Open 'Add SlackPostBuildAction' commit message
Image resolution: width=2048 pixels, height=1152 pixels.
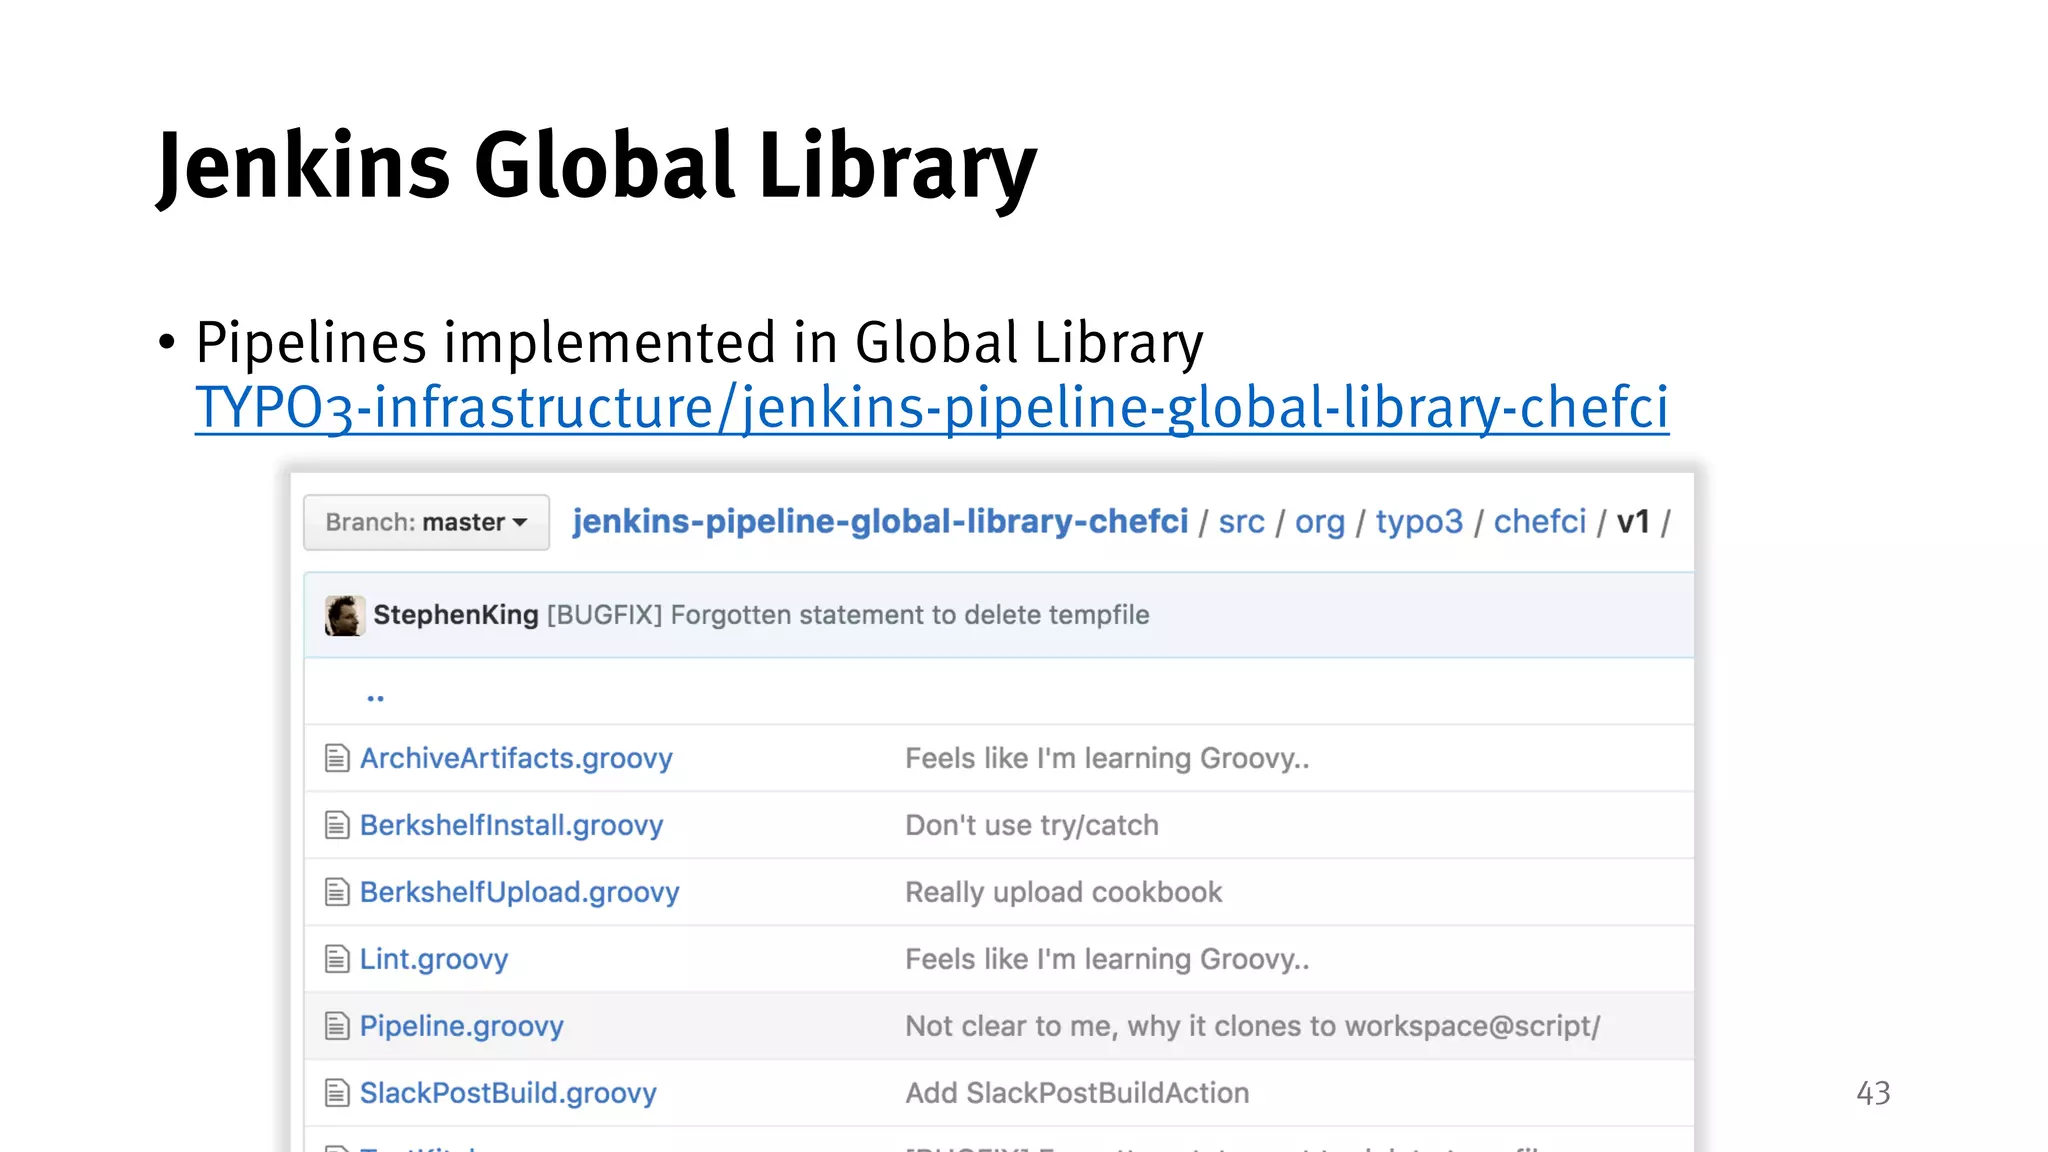pos(1077,1094)
